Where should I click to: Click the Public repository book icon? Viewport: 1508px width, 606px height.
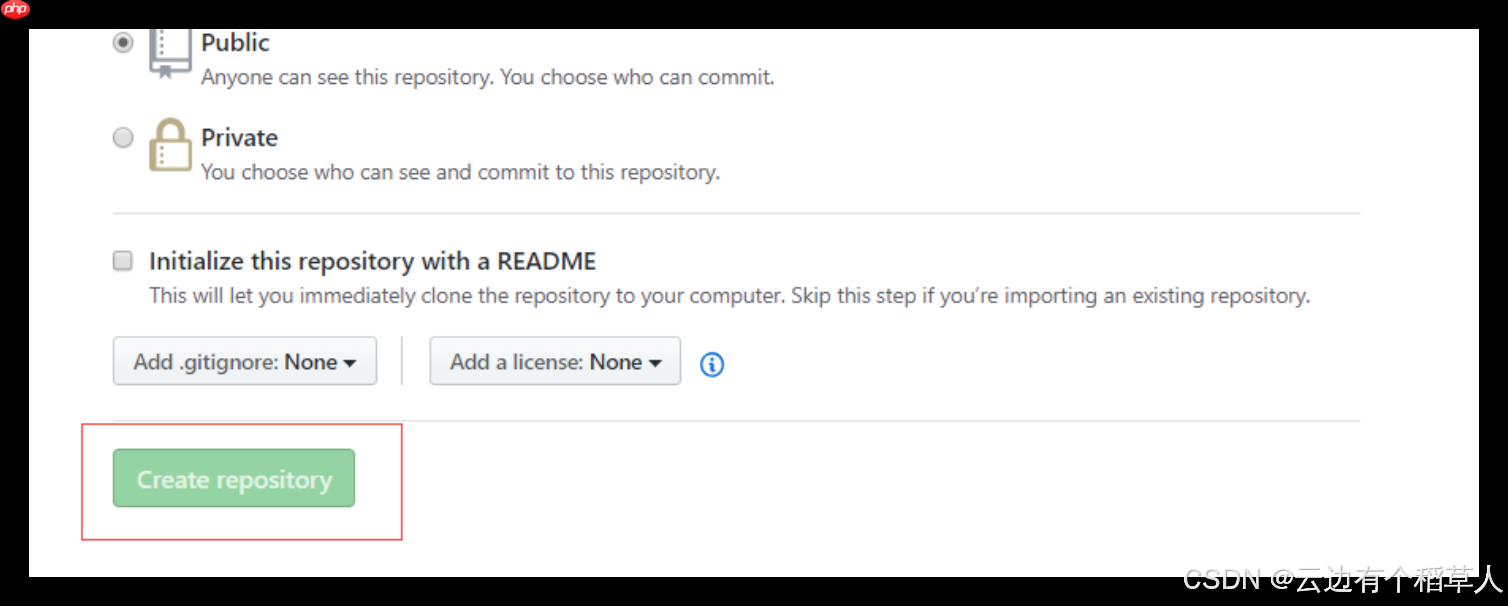pyautogui.click(x=170, y=52)
